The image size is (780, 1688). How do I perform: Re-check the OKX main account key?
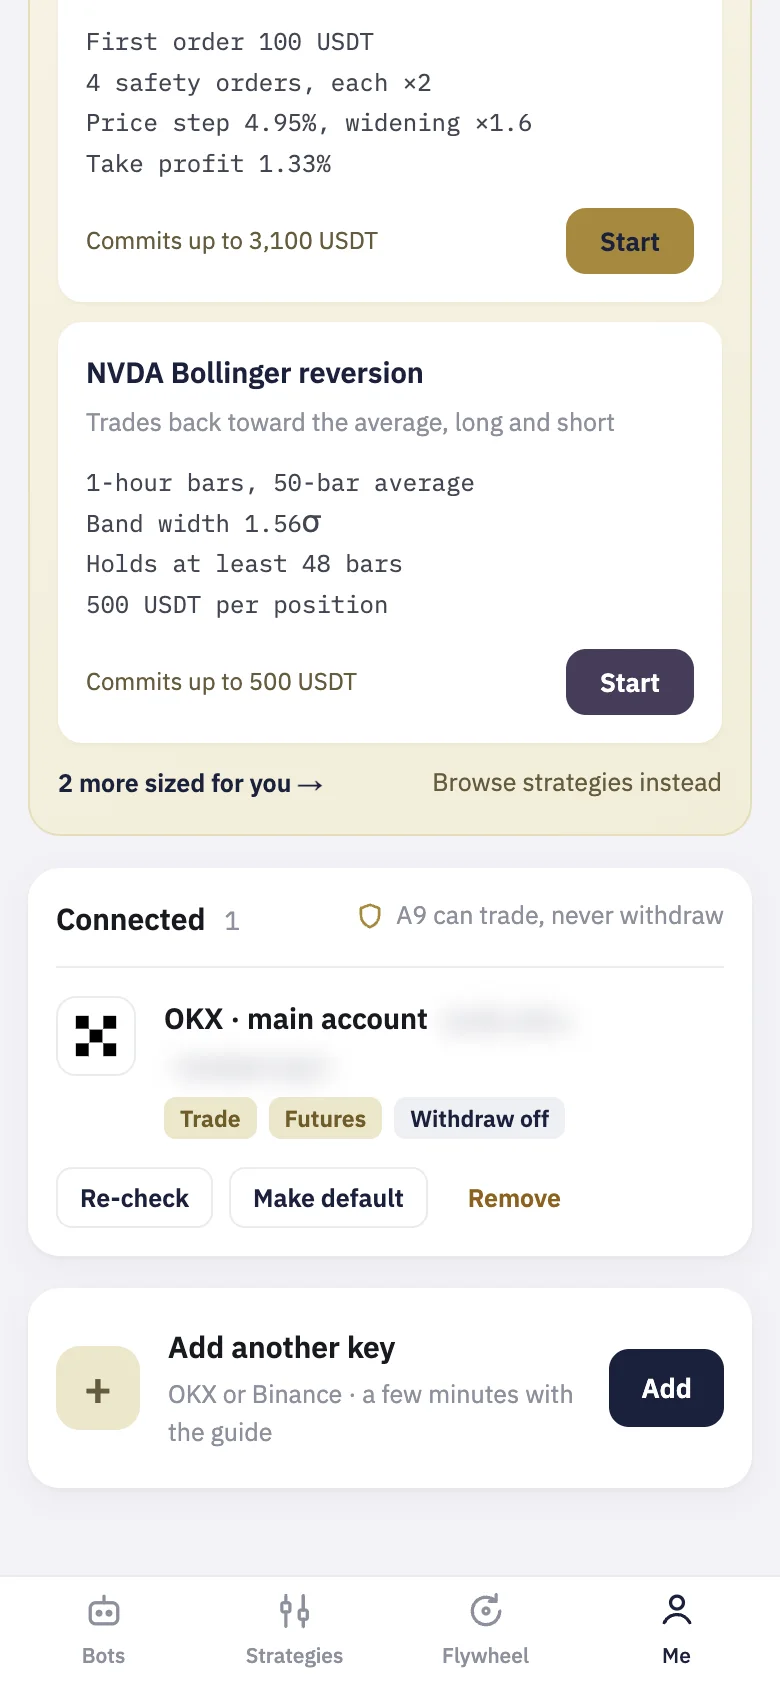click(134, 1198)
